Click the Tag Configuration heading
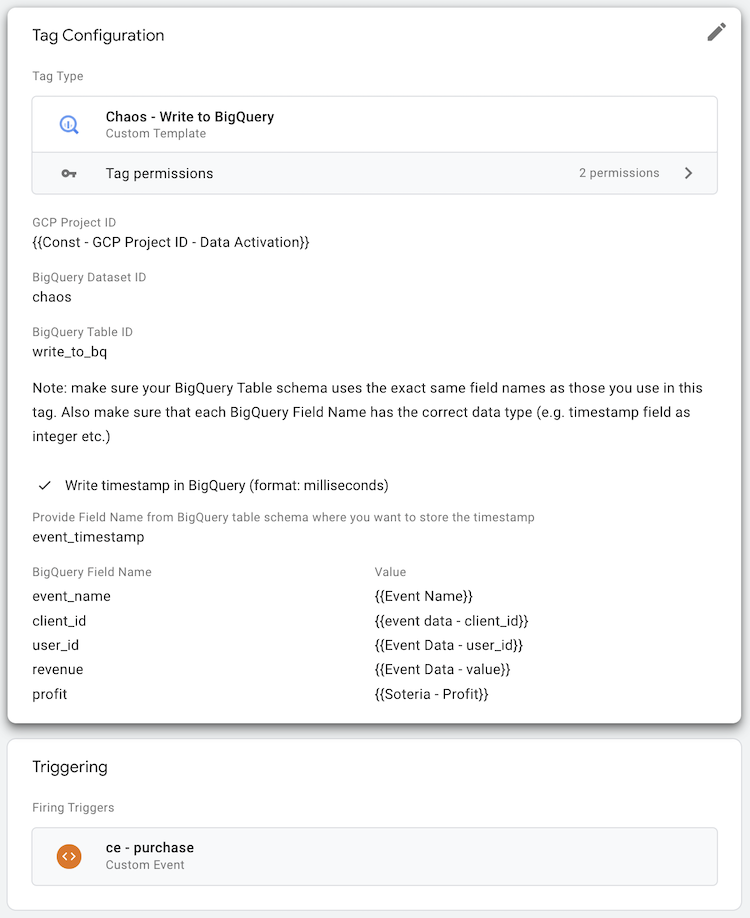This screenshot has height=918, width=750. (x=98, y=35)
